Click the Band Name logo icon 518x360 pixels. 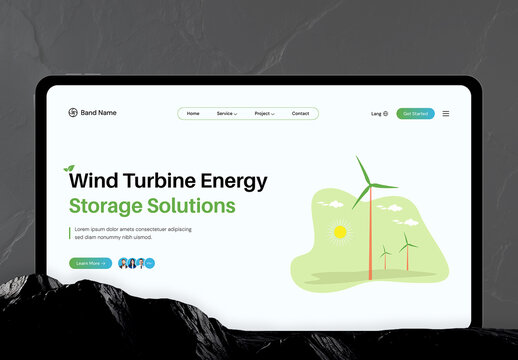(x=73, y=113)
